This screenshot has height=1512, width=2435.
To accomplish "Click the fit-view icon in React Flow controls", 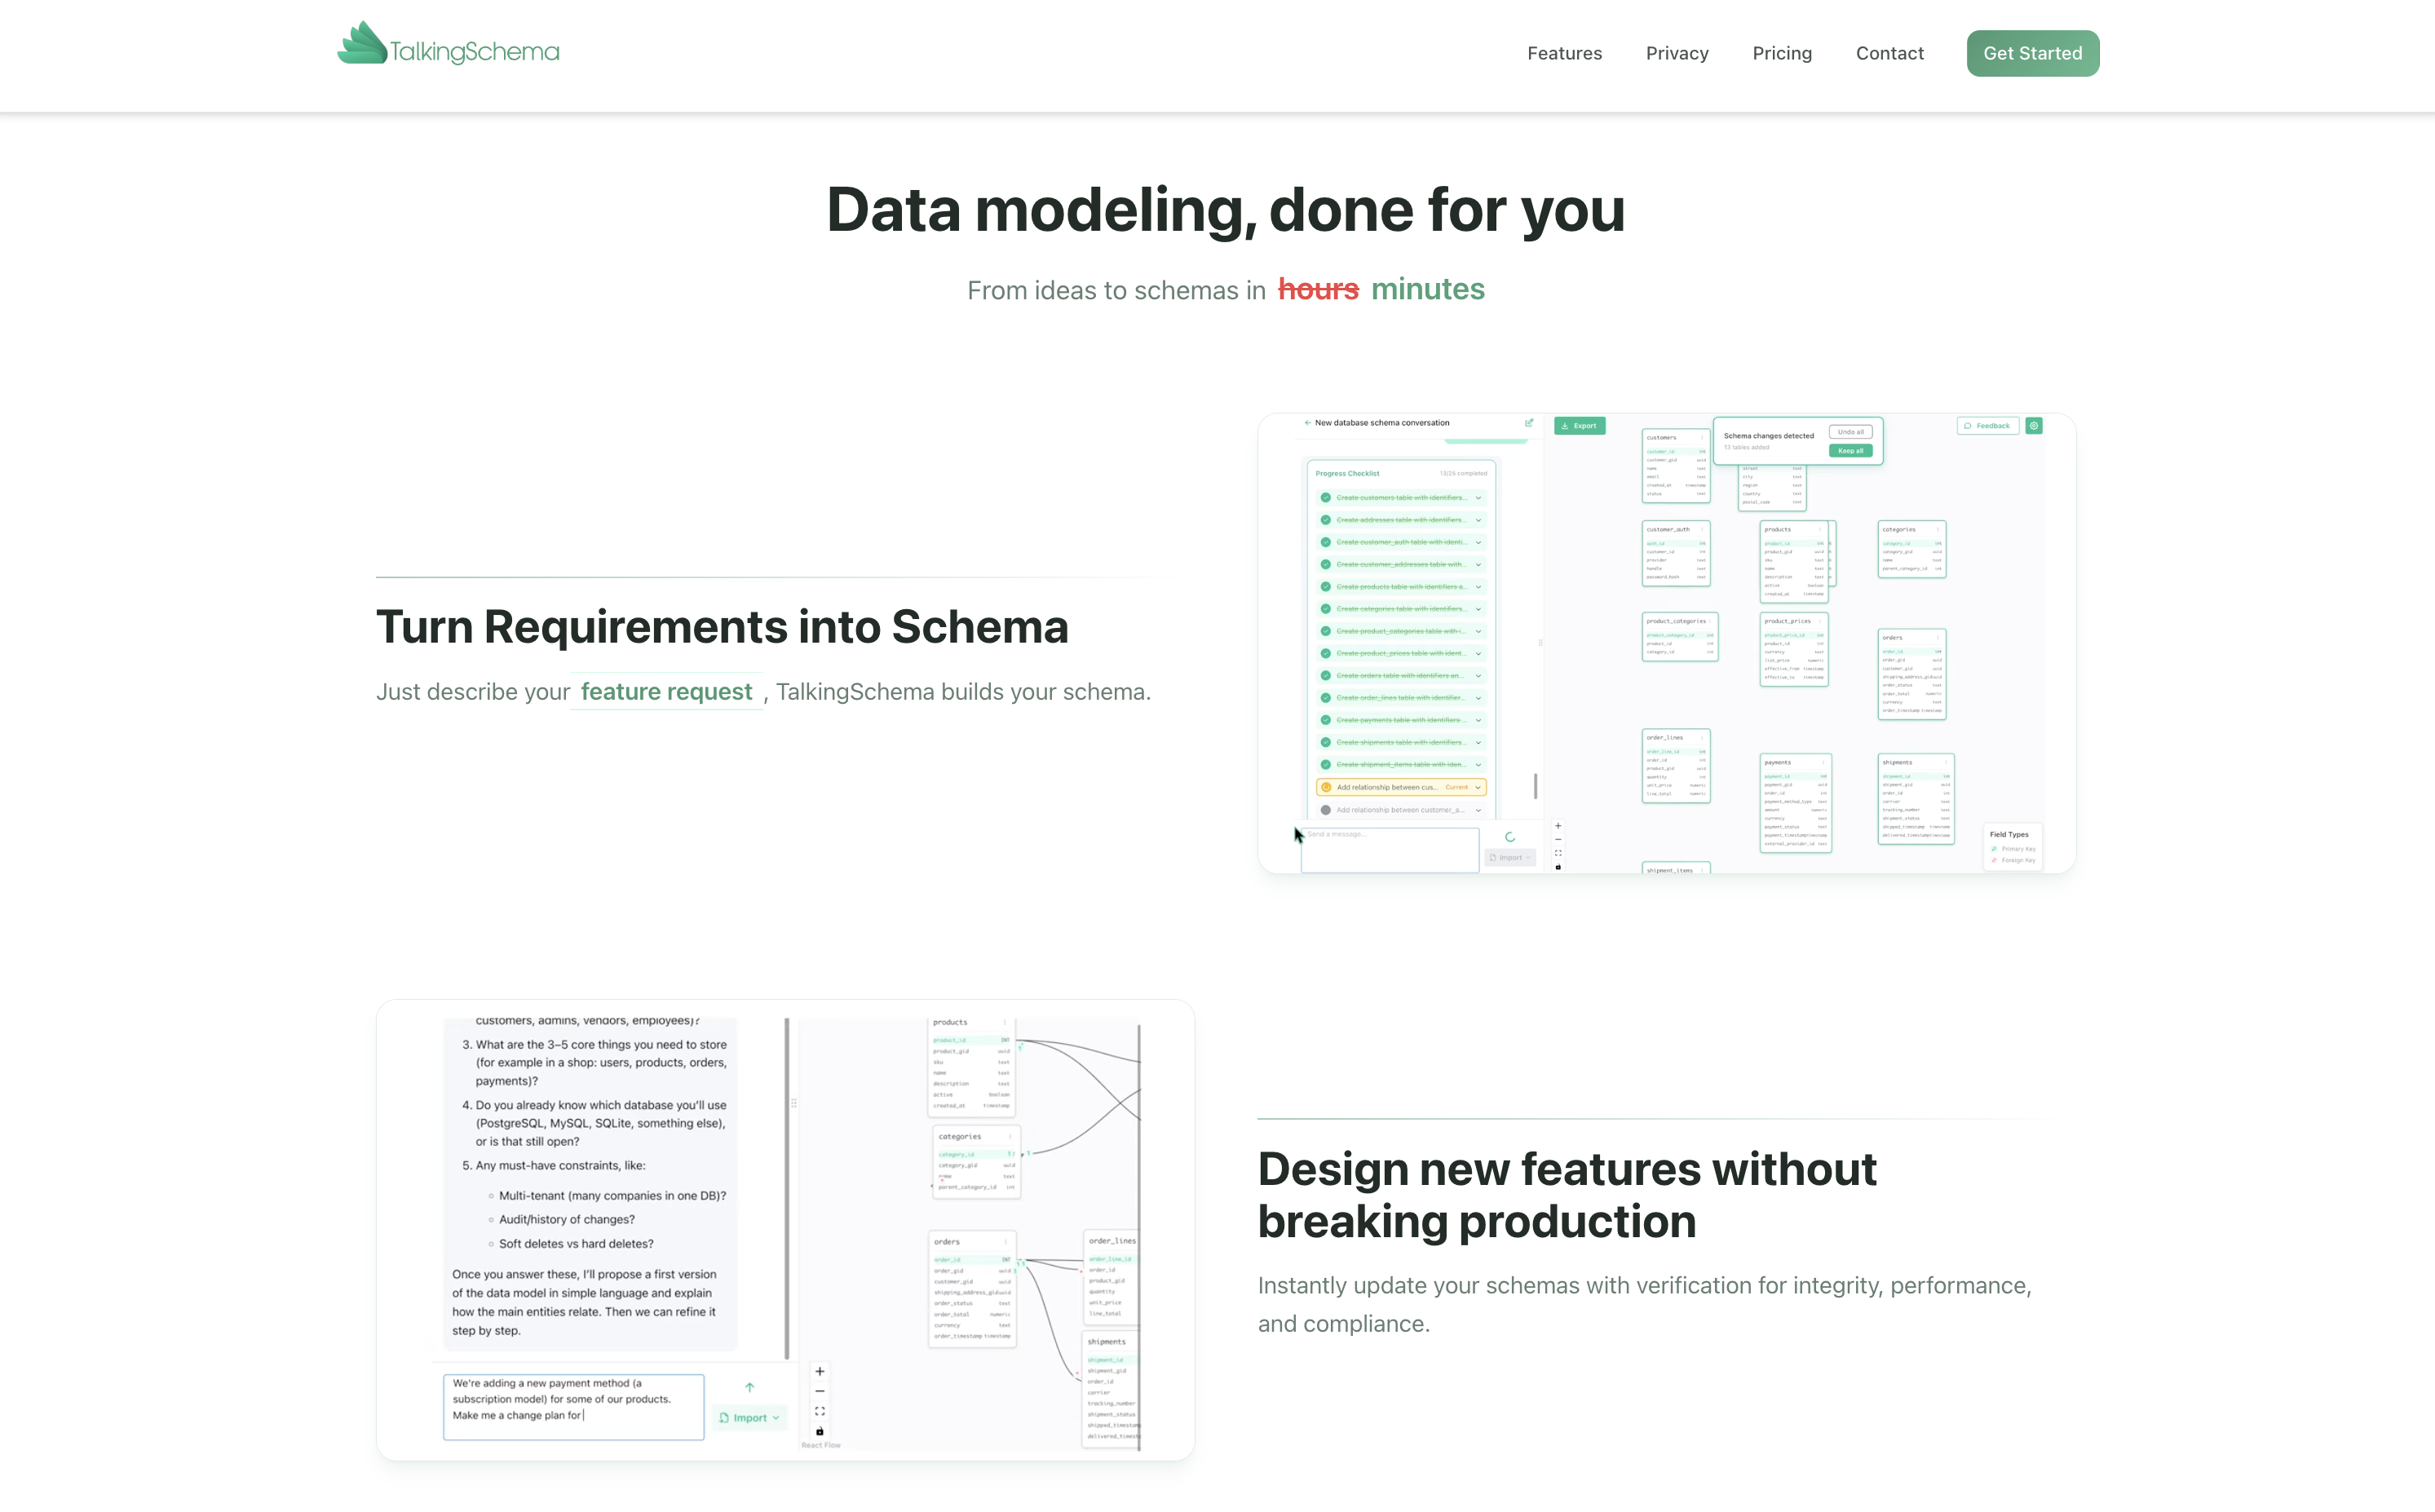I will (x=819, y=1411).
